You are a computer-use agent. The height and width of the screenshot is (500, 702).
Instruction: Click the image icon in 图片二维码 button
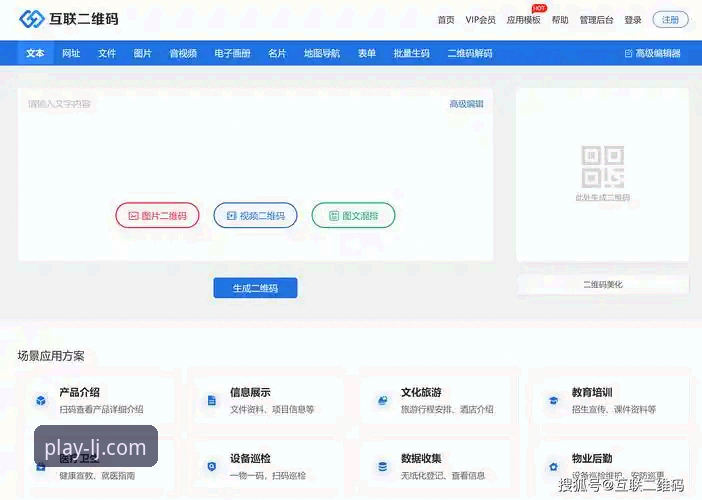133,216
